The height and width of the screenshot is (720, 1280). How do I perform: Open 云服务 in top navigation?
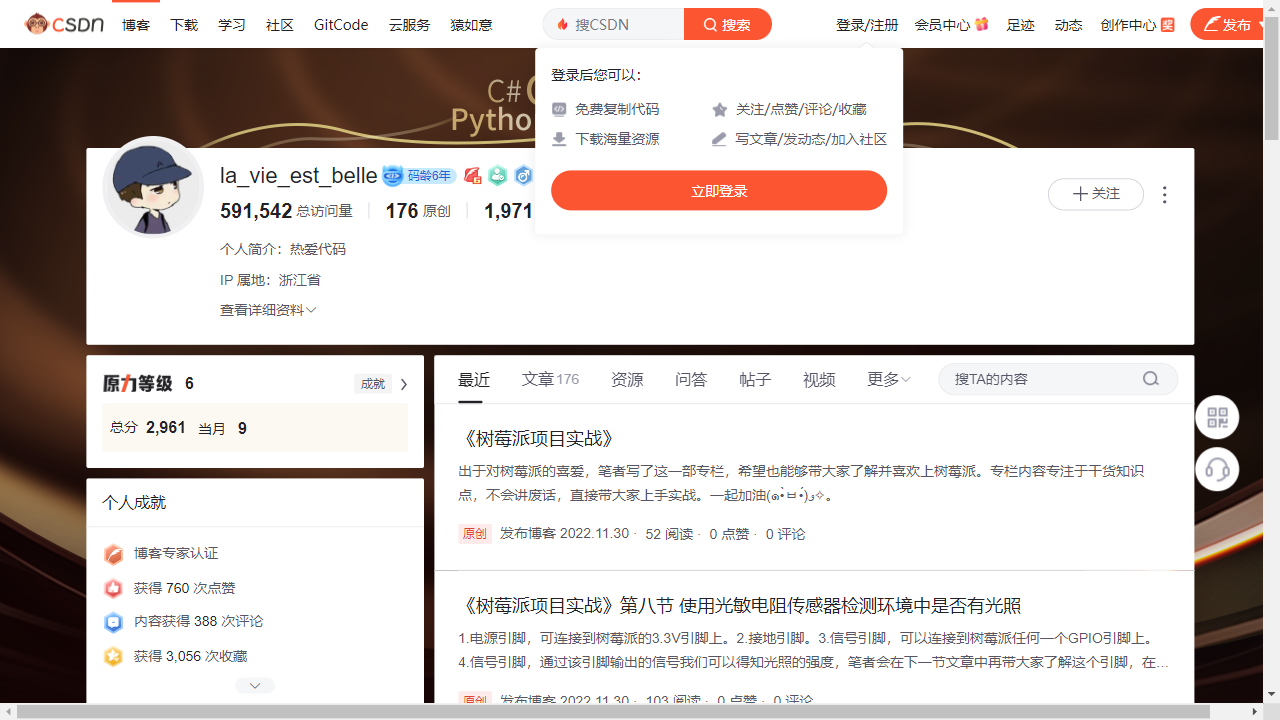tap(410, 25)
